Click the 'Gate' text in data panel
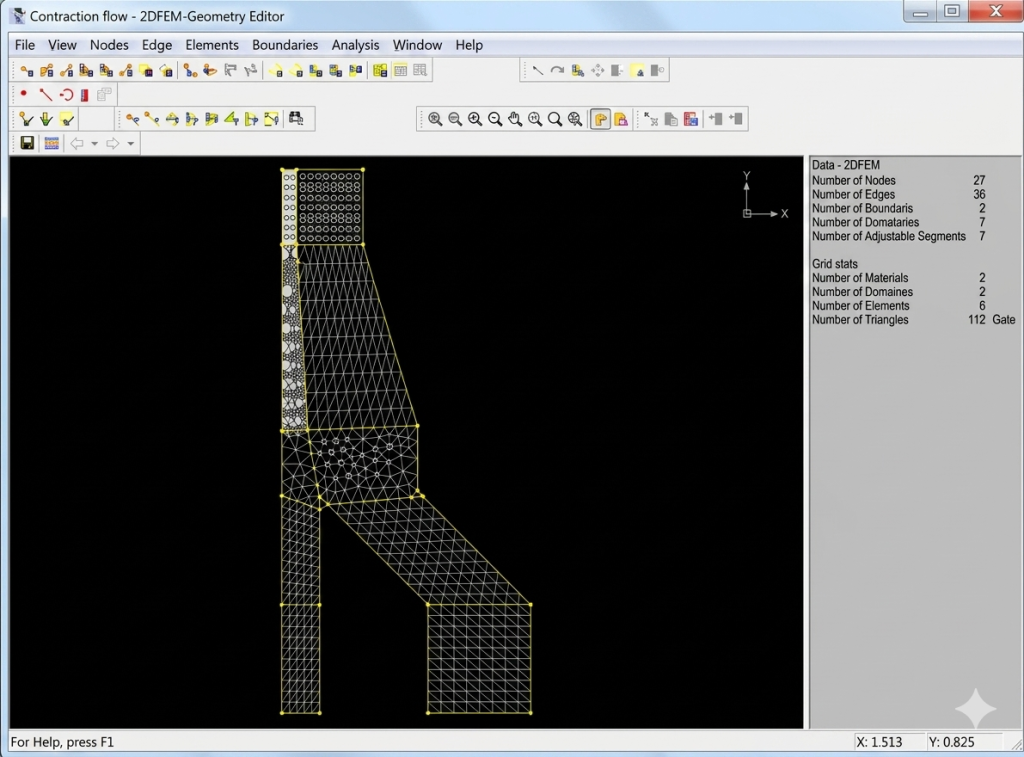1024x757 pixels. point(1004,319)
